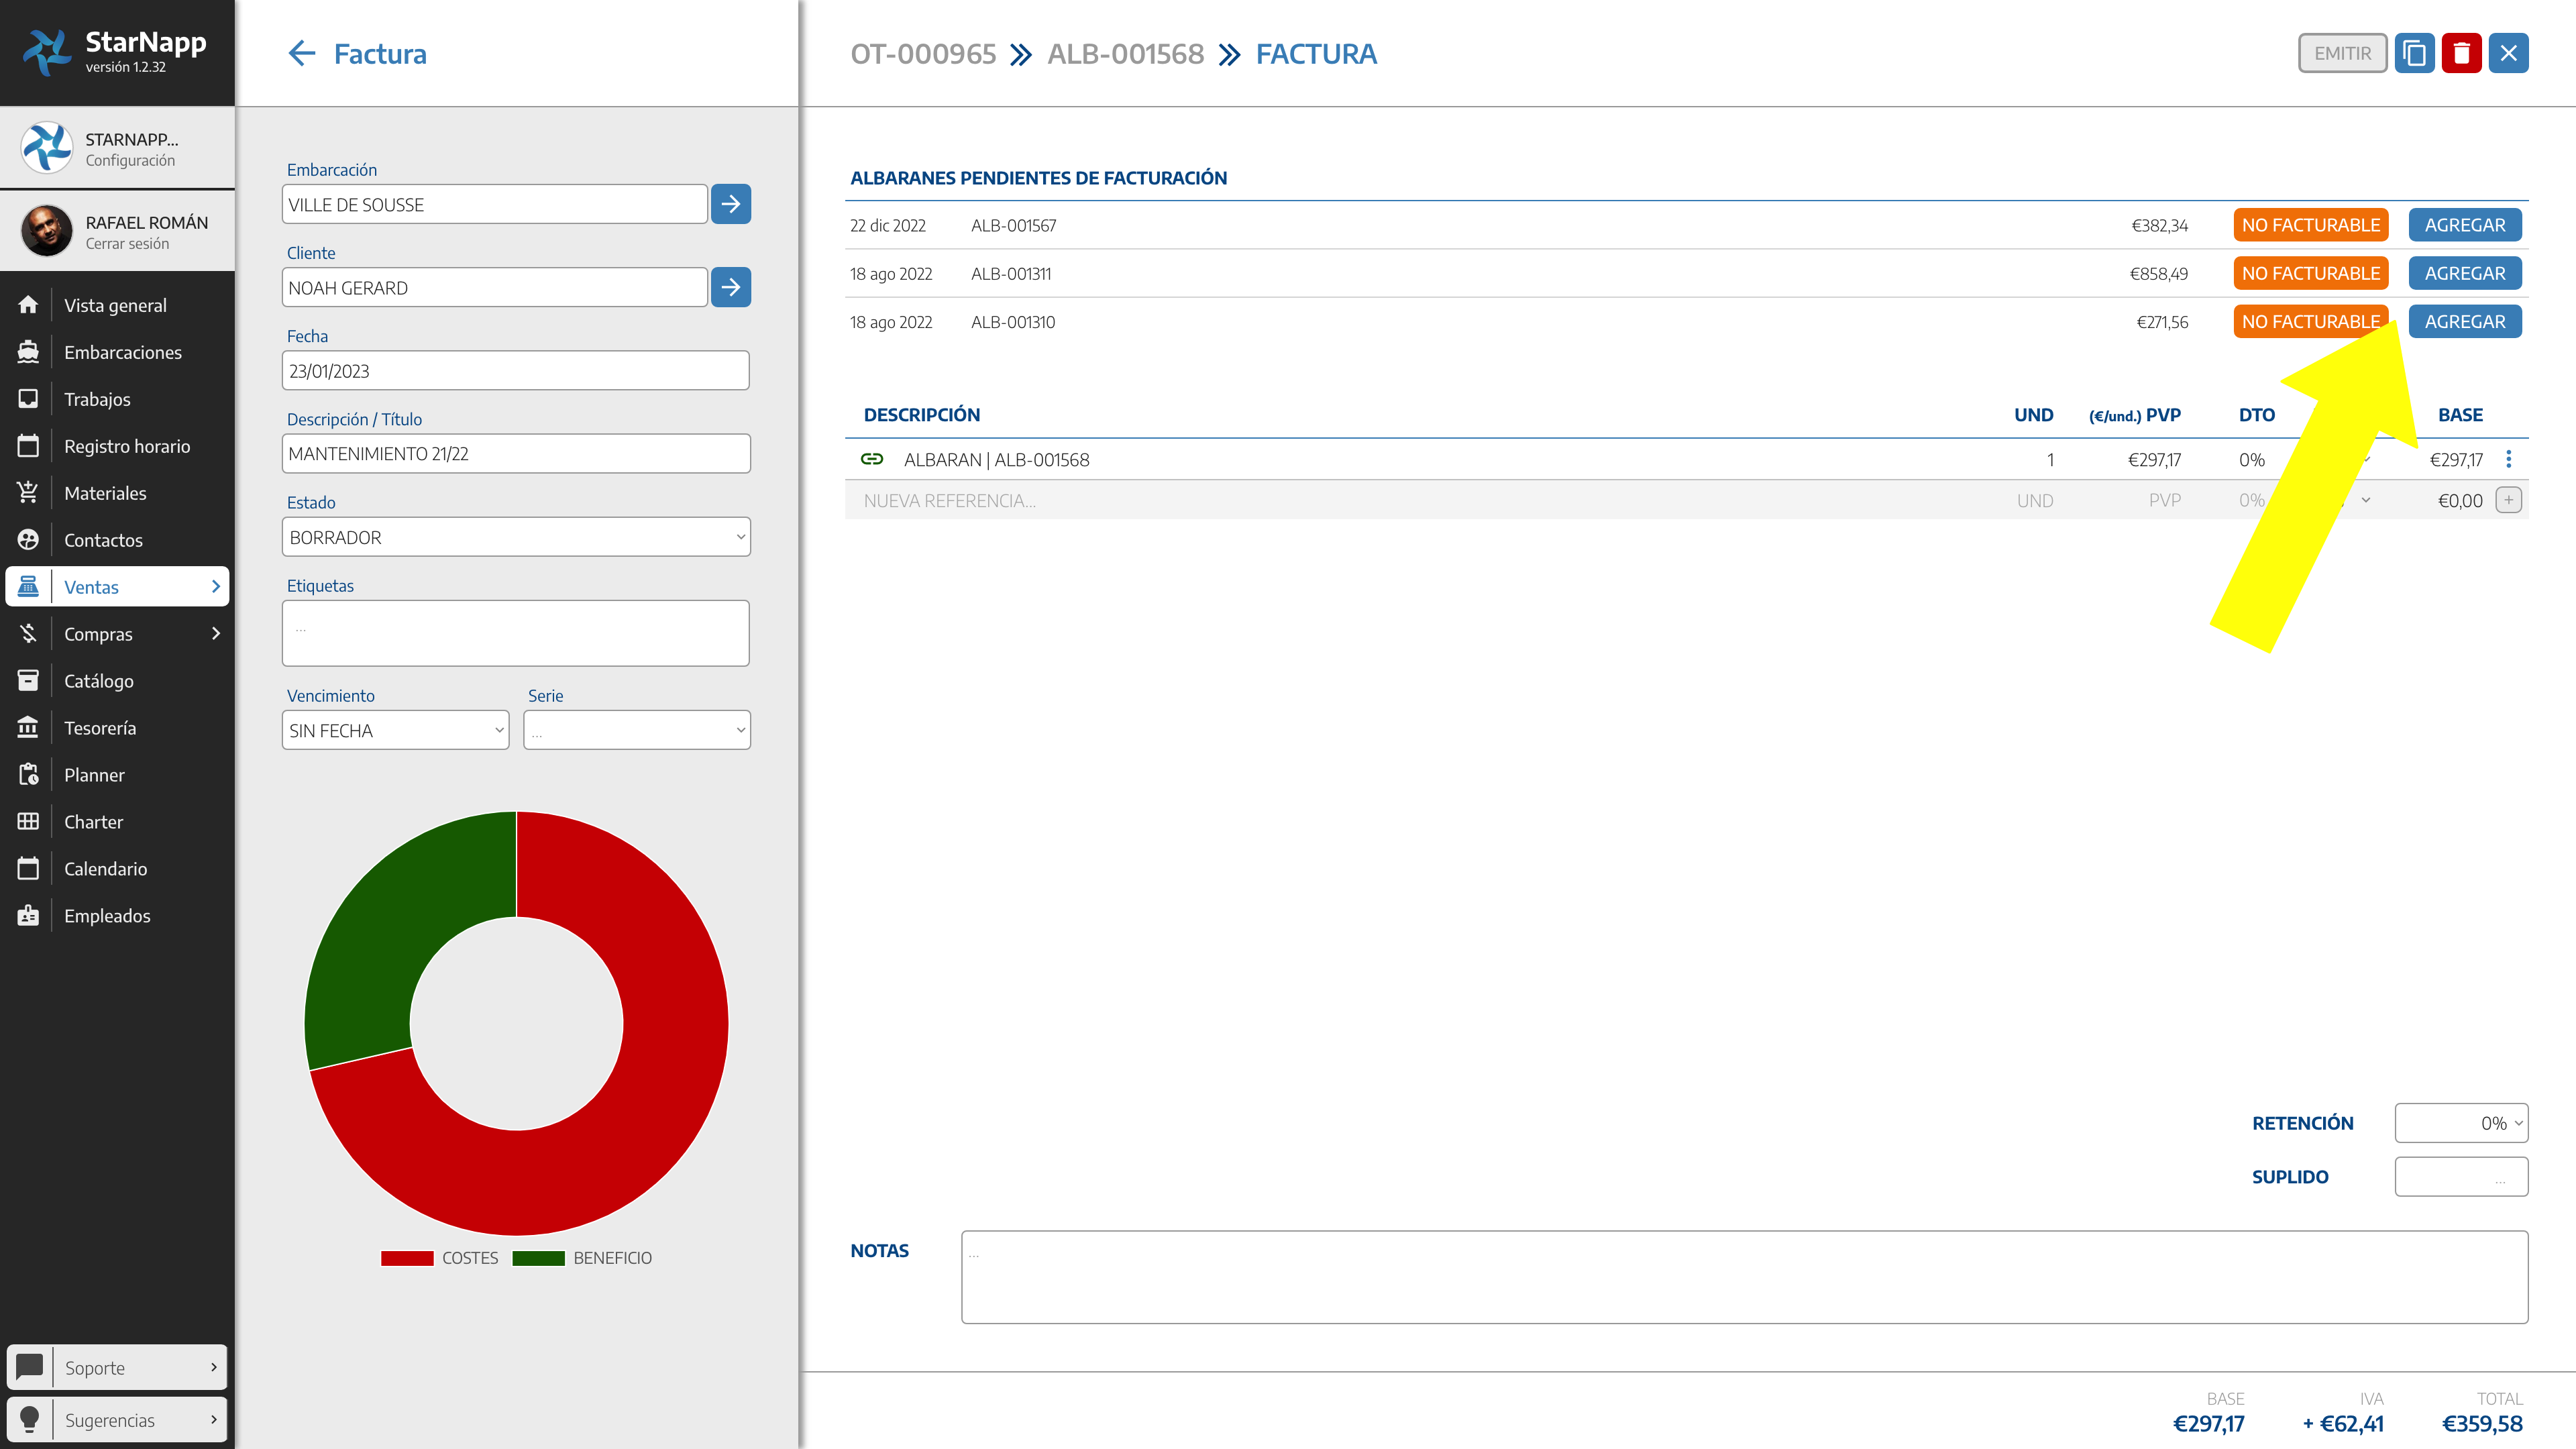Toggle NO FACTURABLE for ALB-001311
The image size is (2576, 1449).
tap(2310, 273)
